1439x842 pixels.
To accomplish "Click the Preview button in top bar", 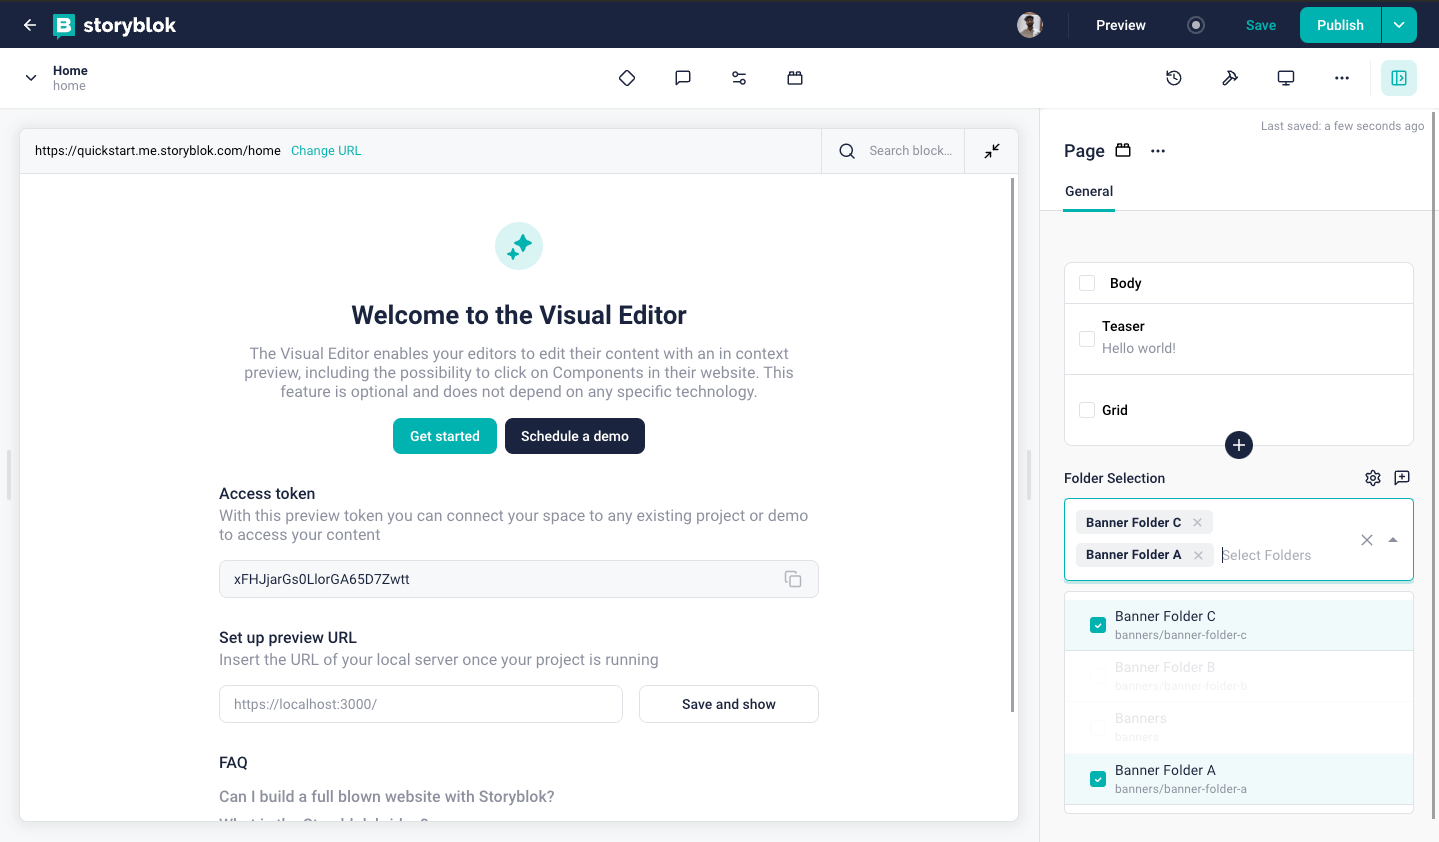I will point(1121,25).
